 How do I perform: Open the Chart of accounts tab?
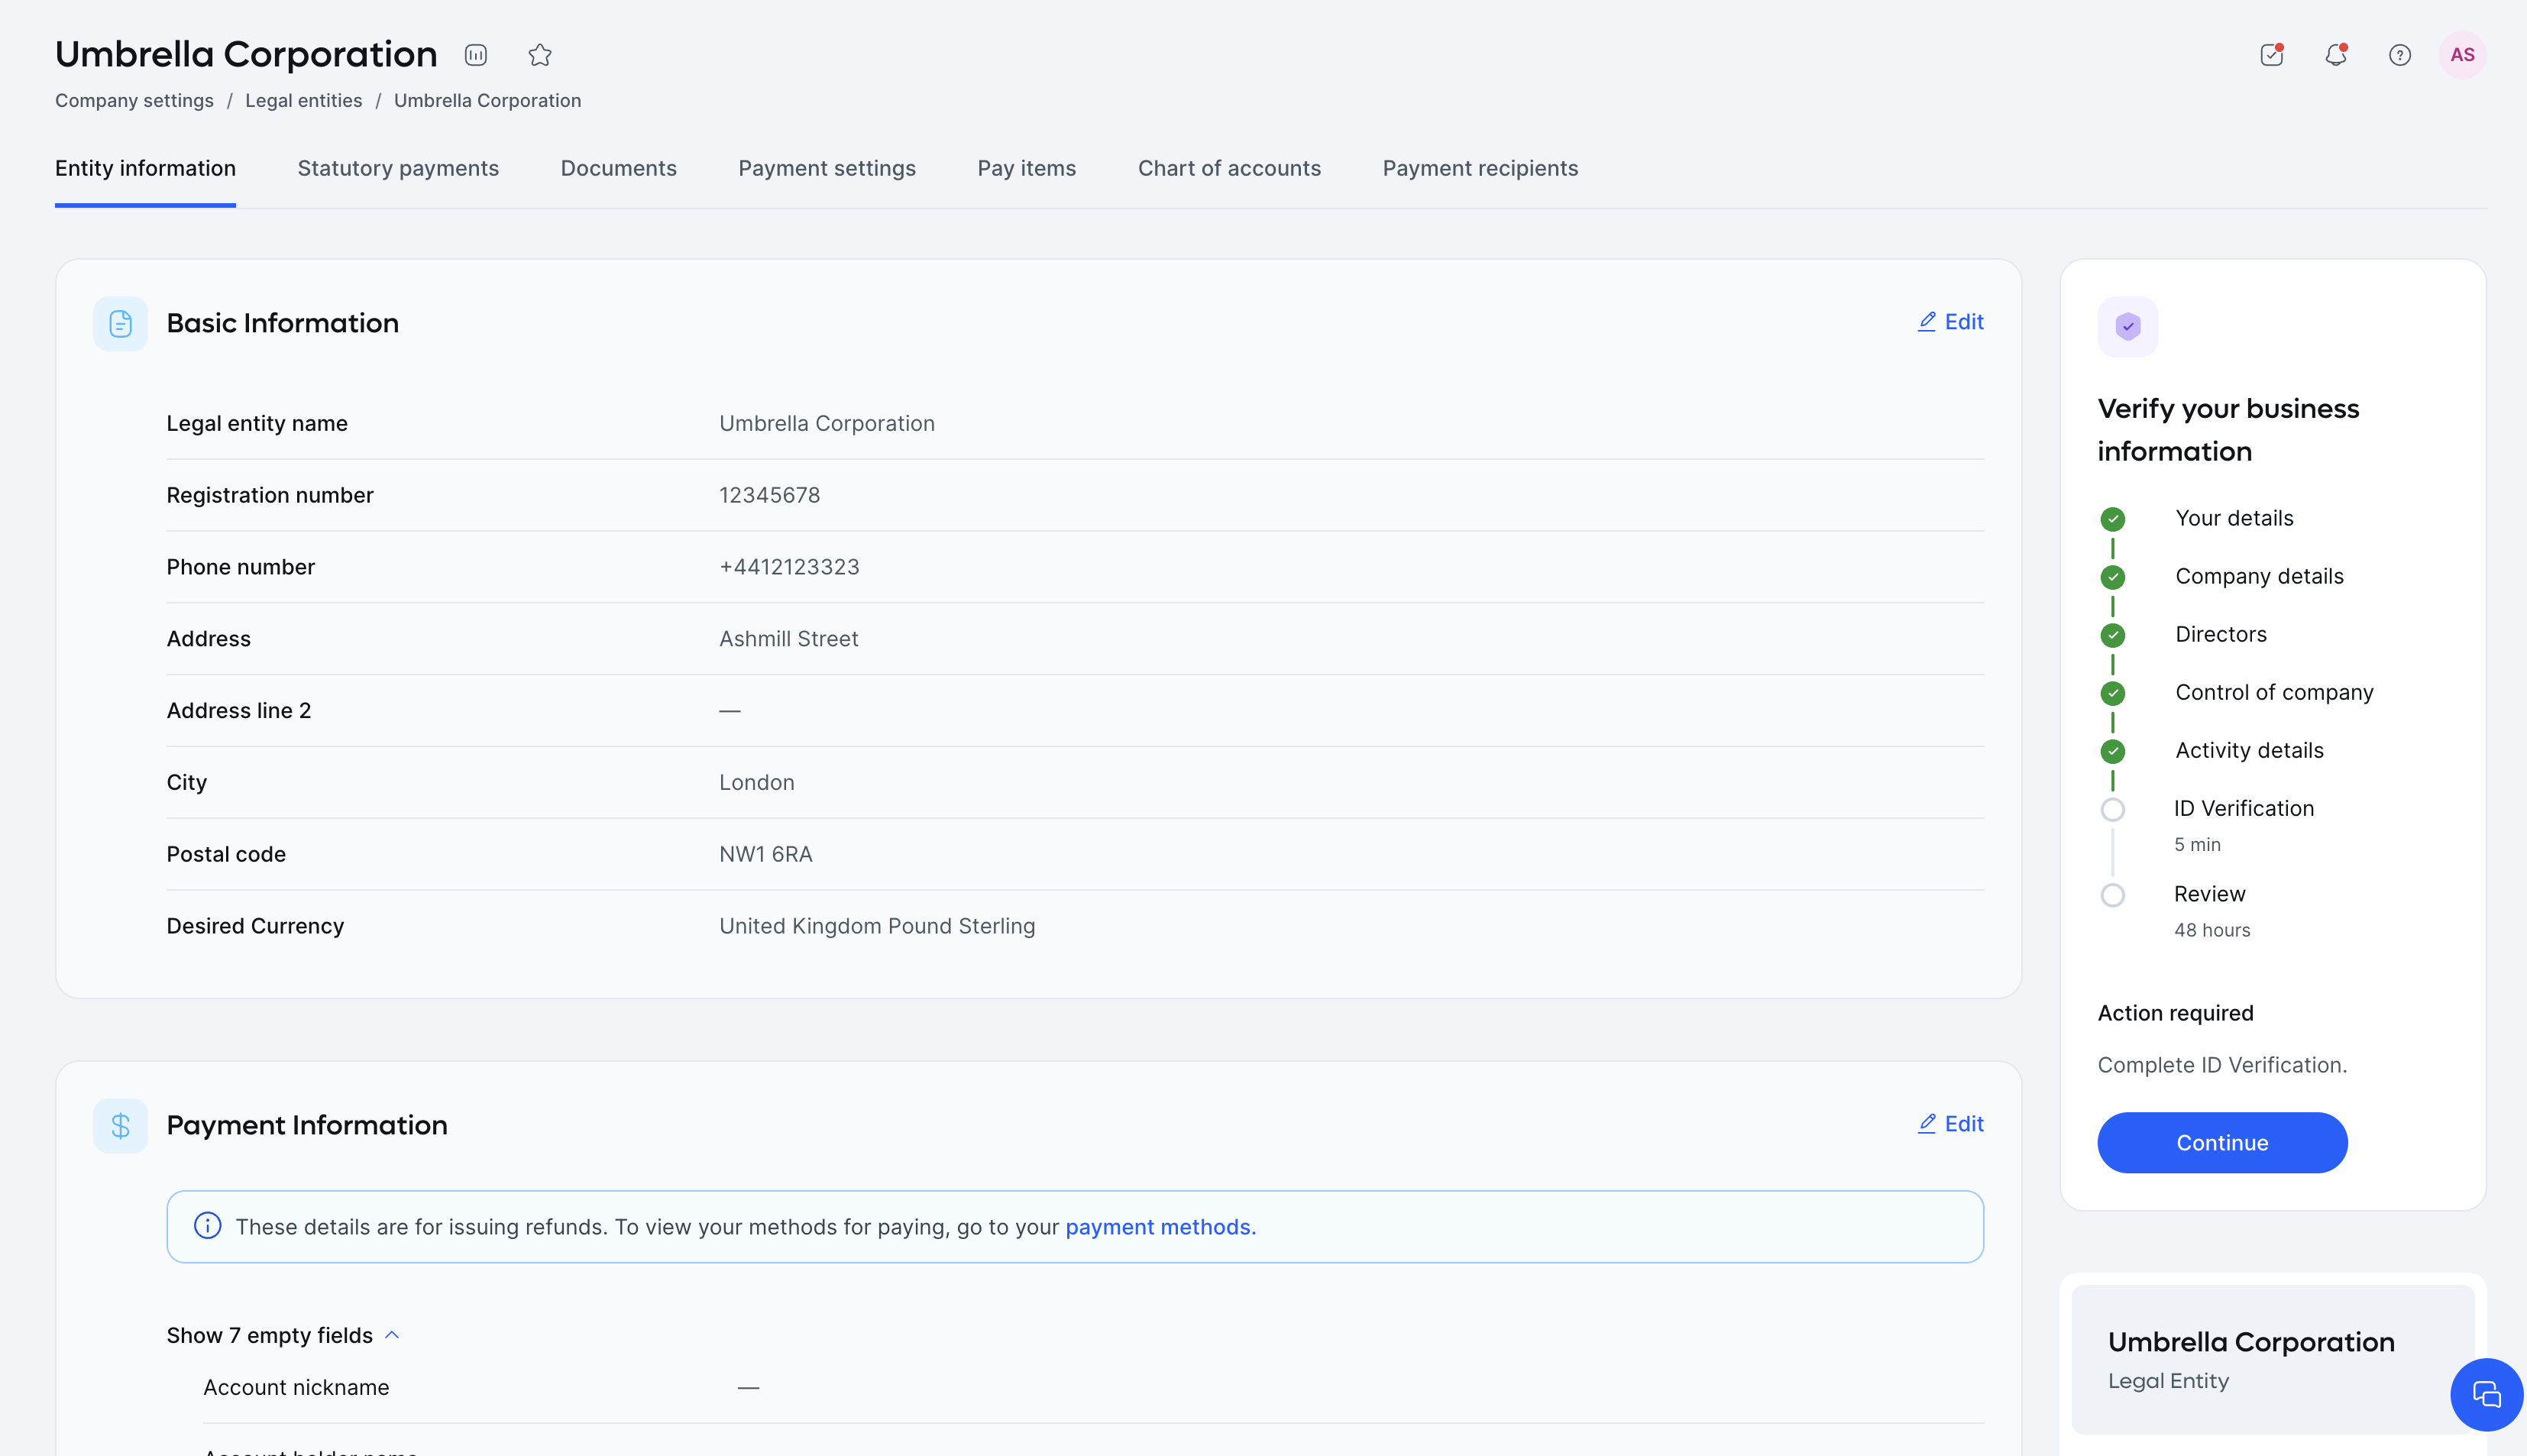1229,168
